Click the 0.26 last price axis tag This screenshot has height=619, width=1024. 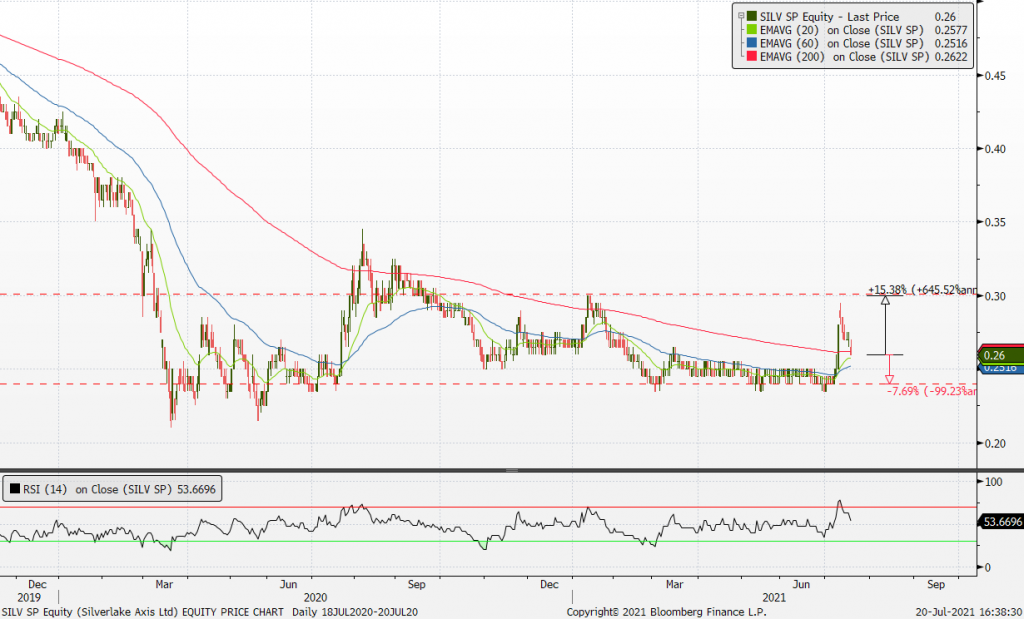1000,356
